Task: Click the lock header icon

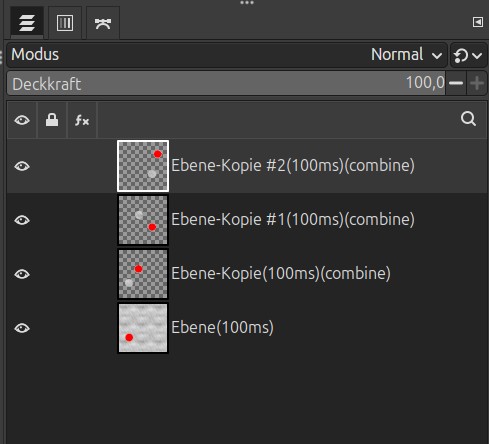Action: (x=52, y=120)
